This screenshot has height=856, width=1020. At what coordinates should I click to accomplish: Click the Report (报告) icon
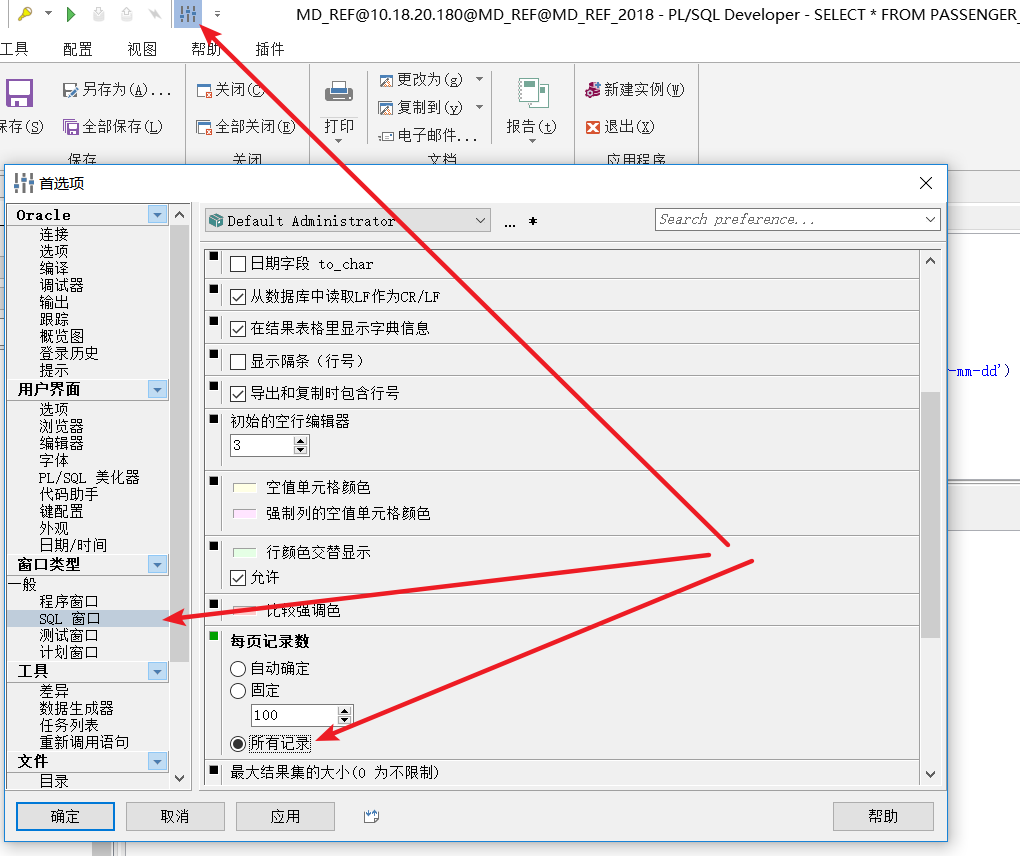click(533, 92)
